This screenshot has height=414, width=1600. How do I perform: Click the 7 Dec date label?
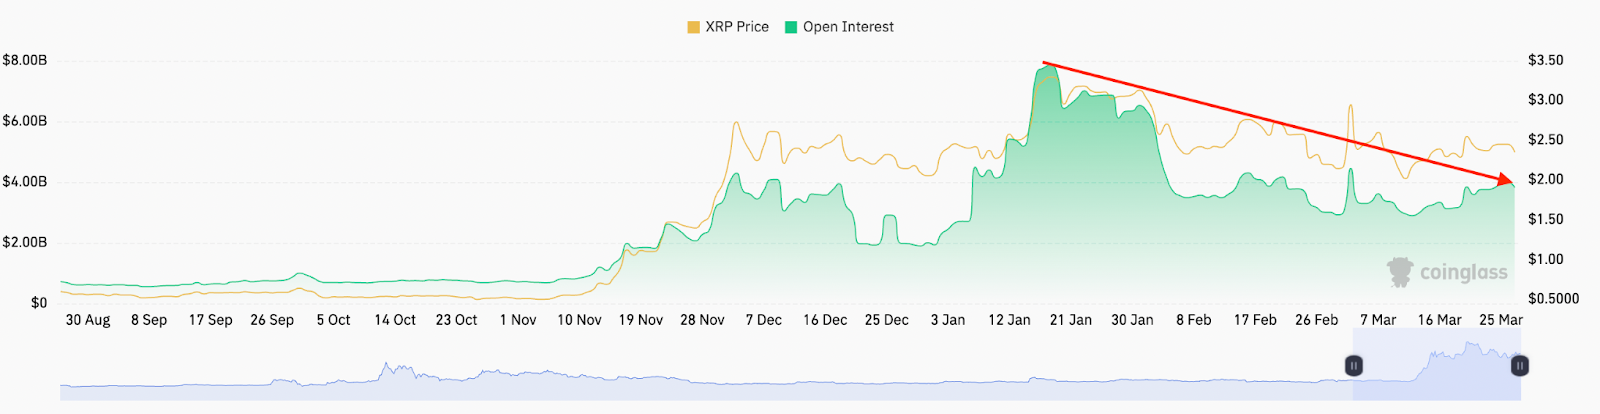tap(764, 320)
